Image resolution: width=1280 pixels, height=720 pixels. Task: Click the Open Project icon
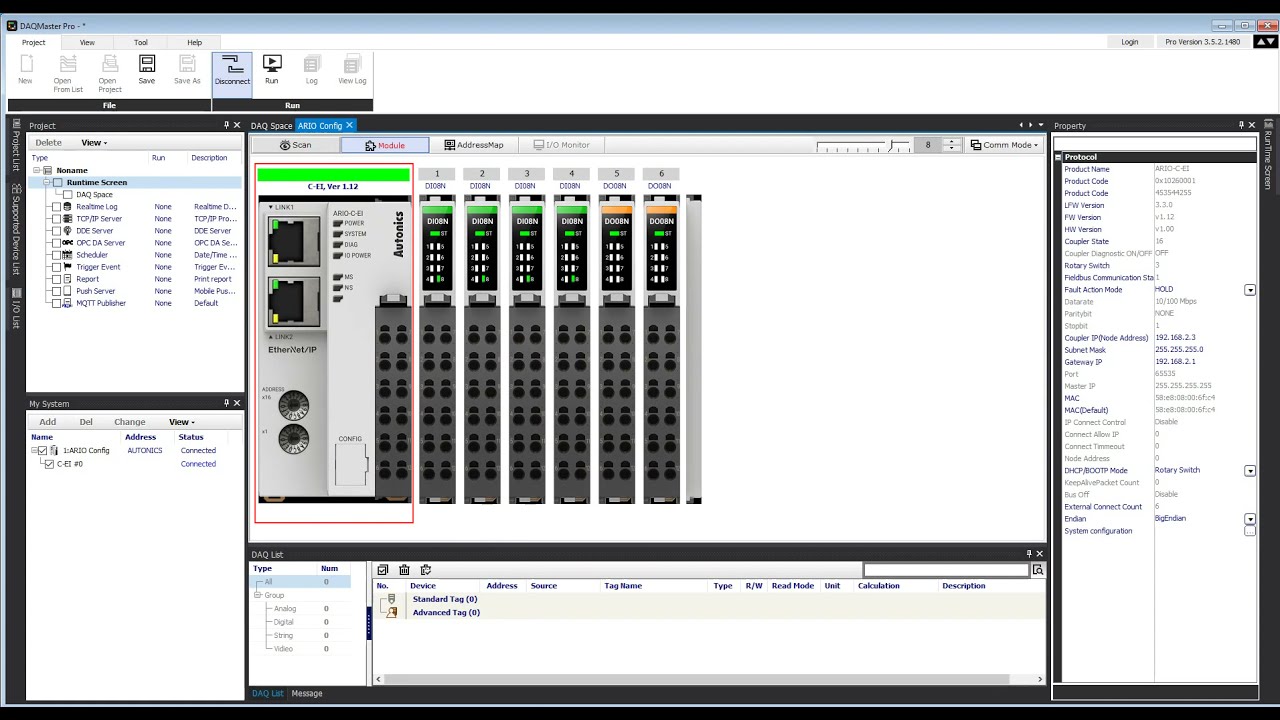[109, 64]
